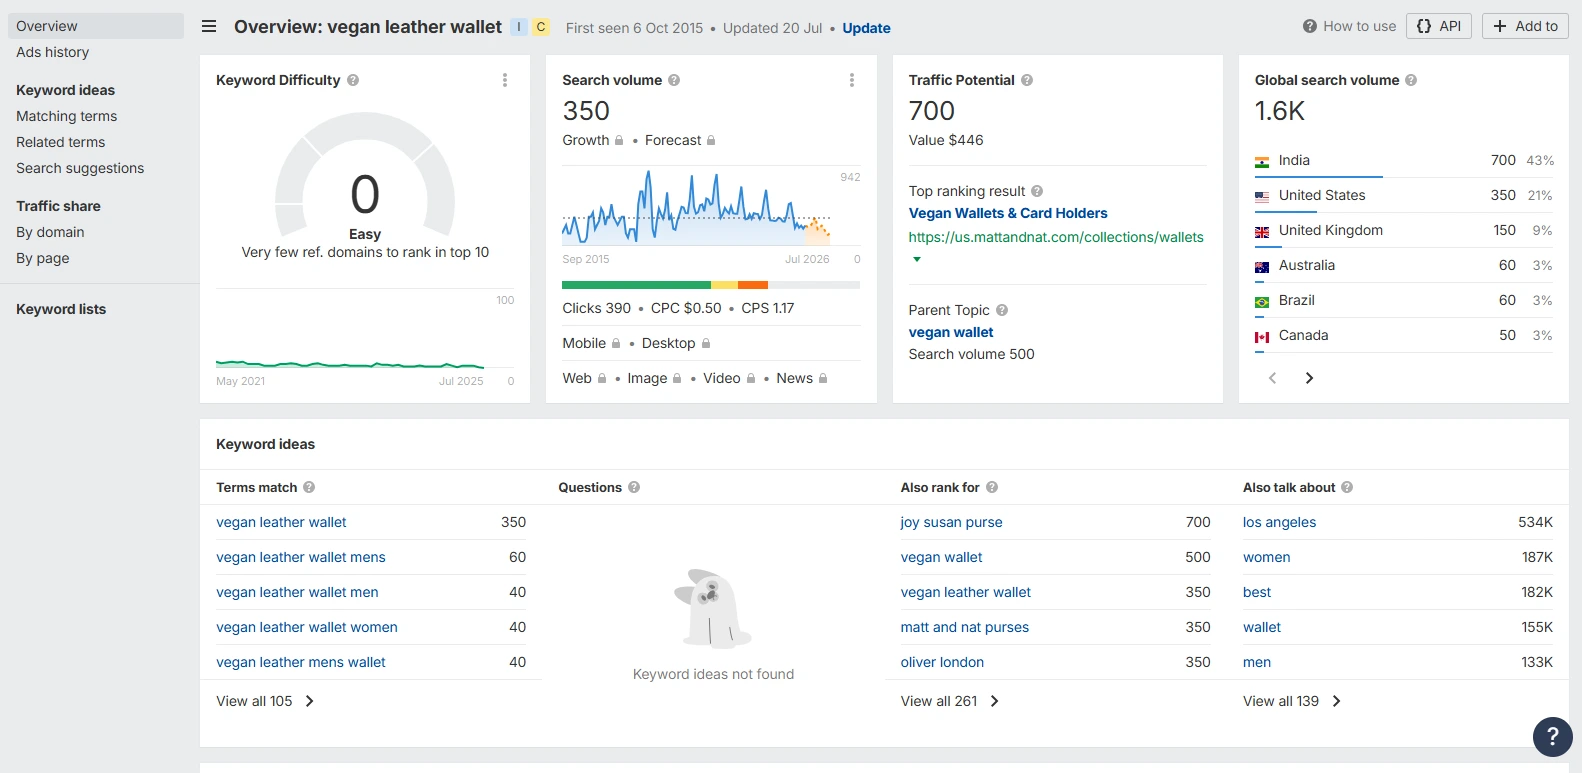Open Keyword Difficulty card three-dot menu

coord(505,80)
